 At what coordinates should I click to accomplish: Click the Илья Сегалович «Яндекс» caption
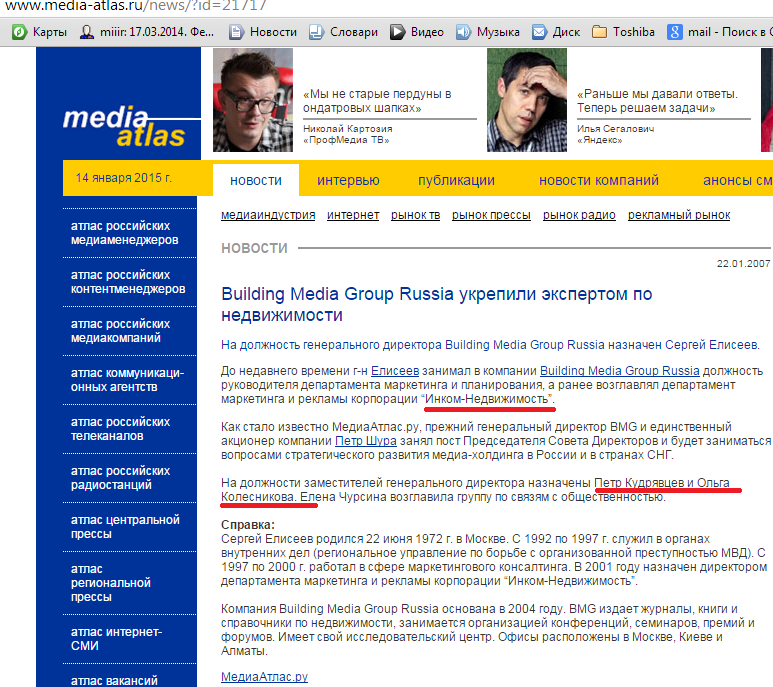point(616,134)
